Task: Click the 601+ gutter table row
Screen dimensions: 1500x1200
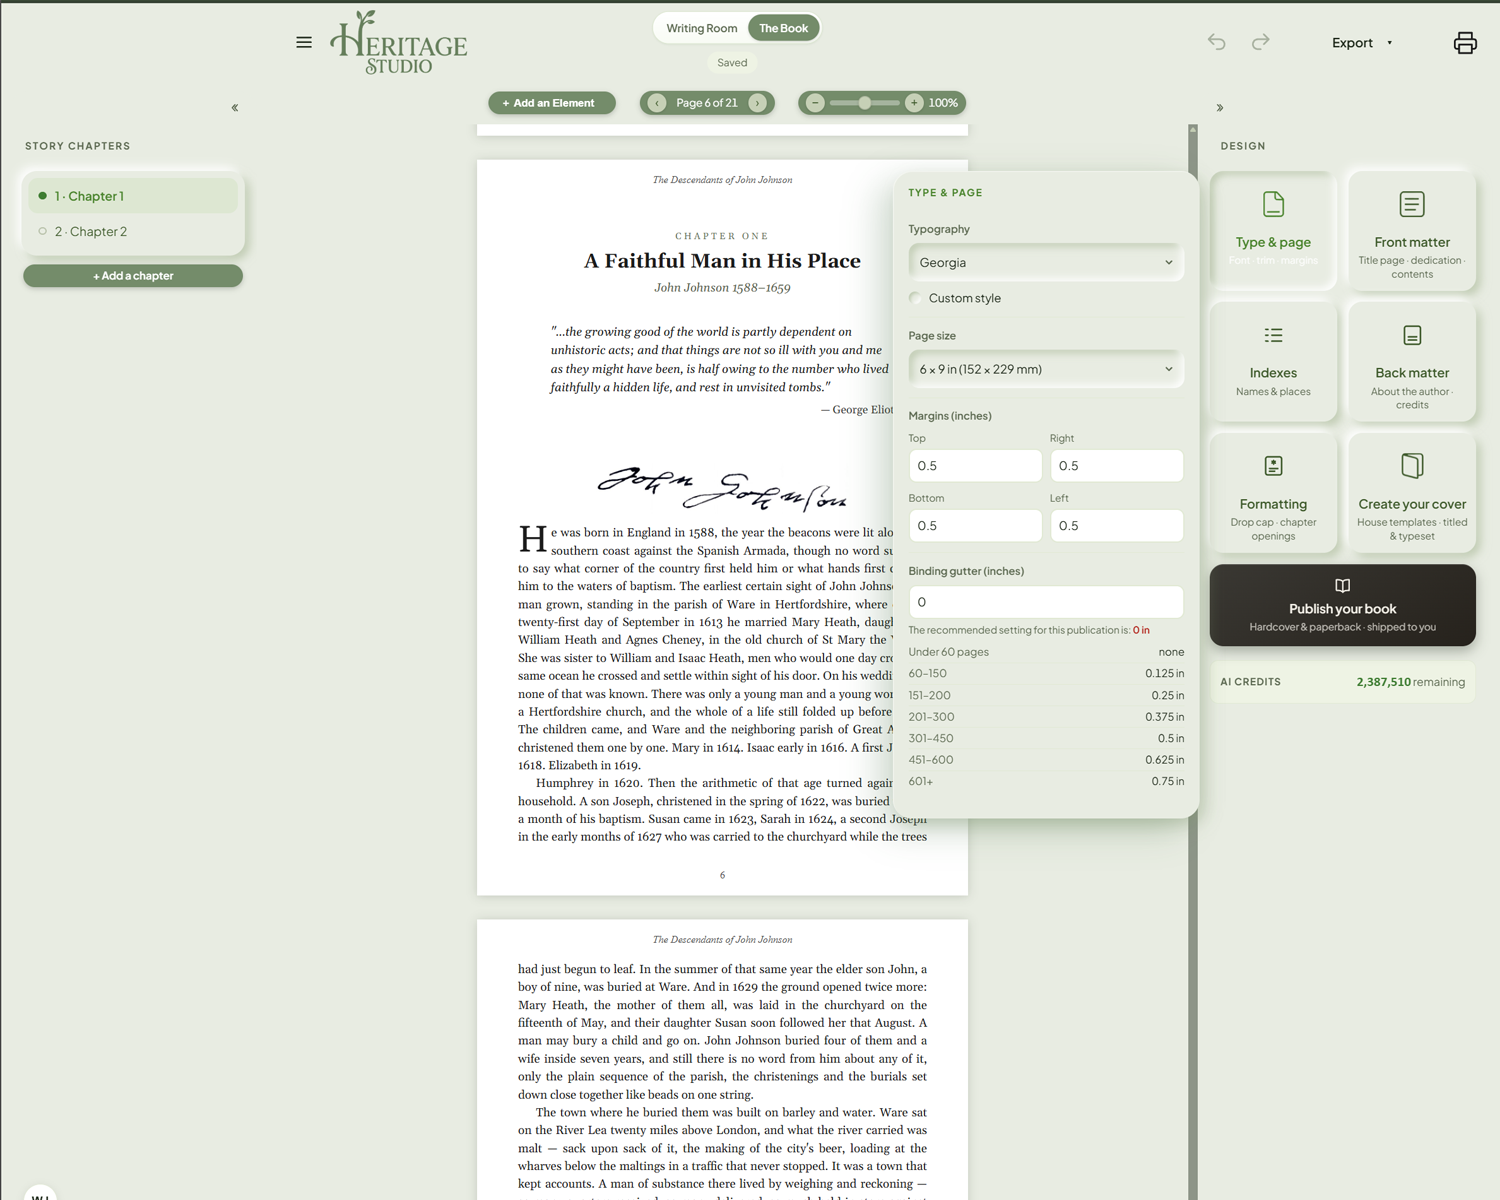Action: pyautogui.click(x=1046, y=781)
